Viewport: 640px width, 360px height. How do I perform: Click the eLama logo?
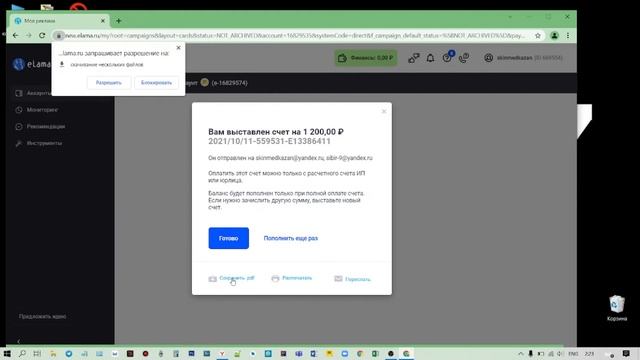pos(32,64)
